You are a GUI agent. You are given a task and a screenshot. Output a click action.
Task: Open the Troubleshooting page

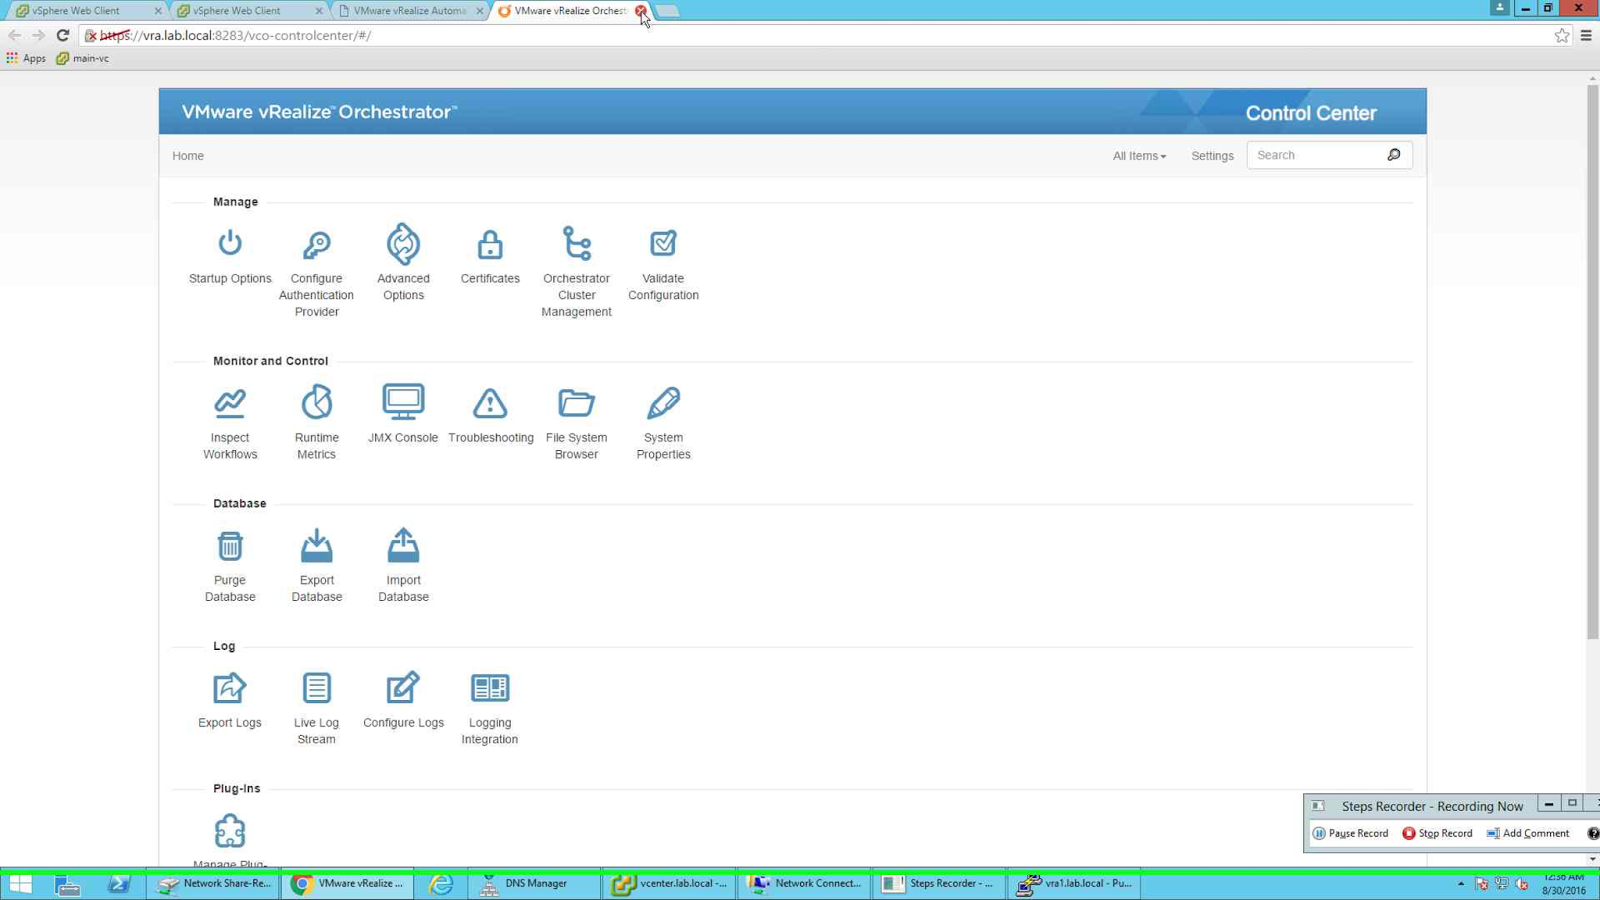pos(490,416)
